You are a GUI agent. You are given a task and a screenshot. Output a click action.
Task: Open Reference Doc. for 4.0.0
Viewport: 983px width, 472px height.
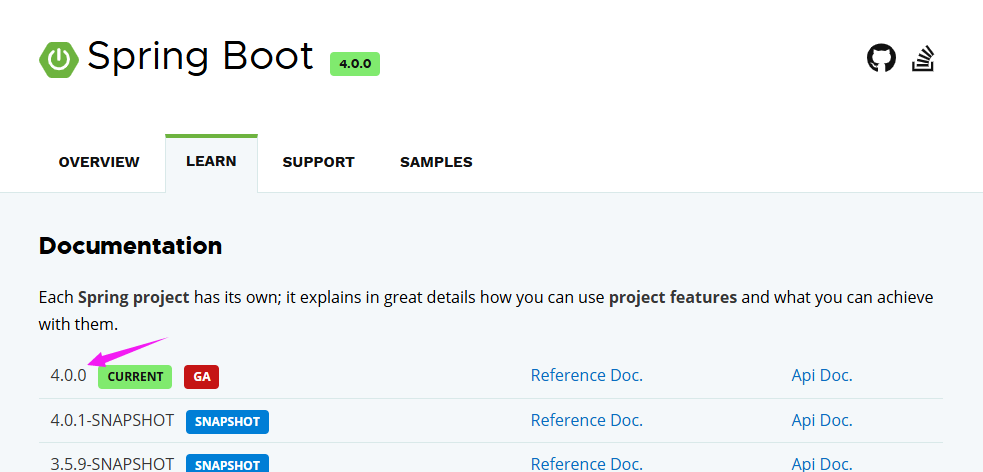(587, 375)
